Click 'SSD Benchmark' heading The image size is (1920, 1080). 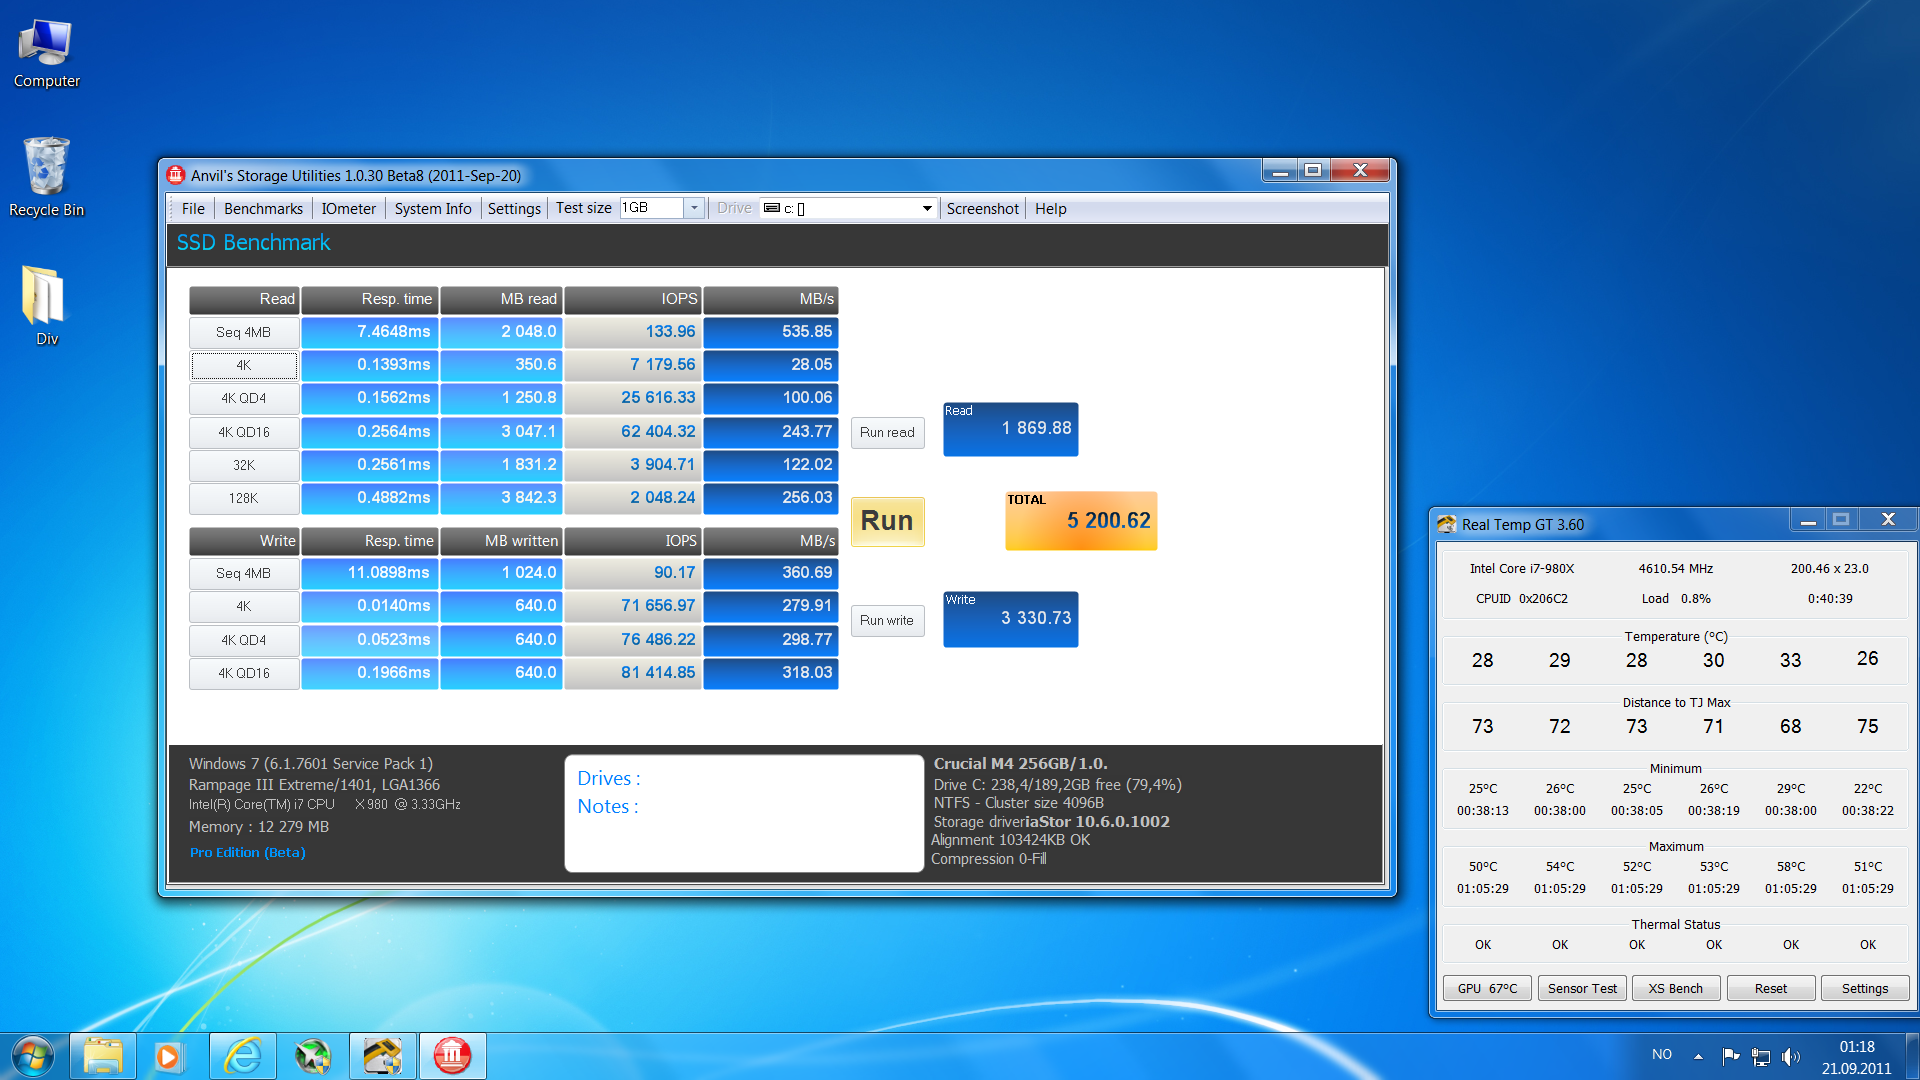253,243
